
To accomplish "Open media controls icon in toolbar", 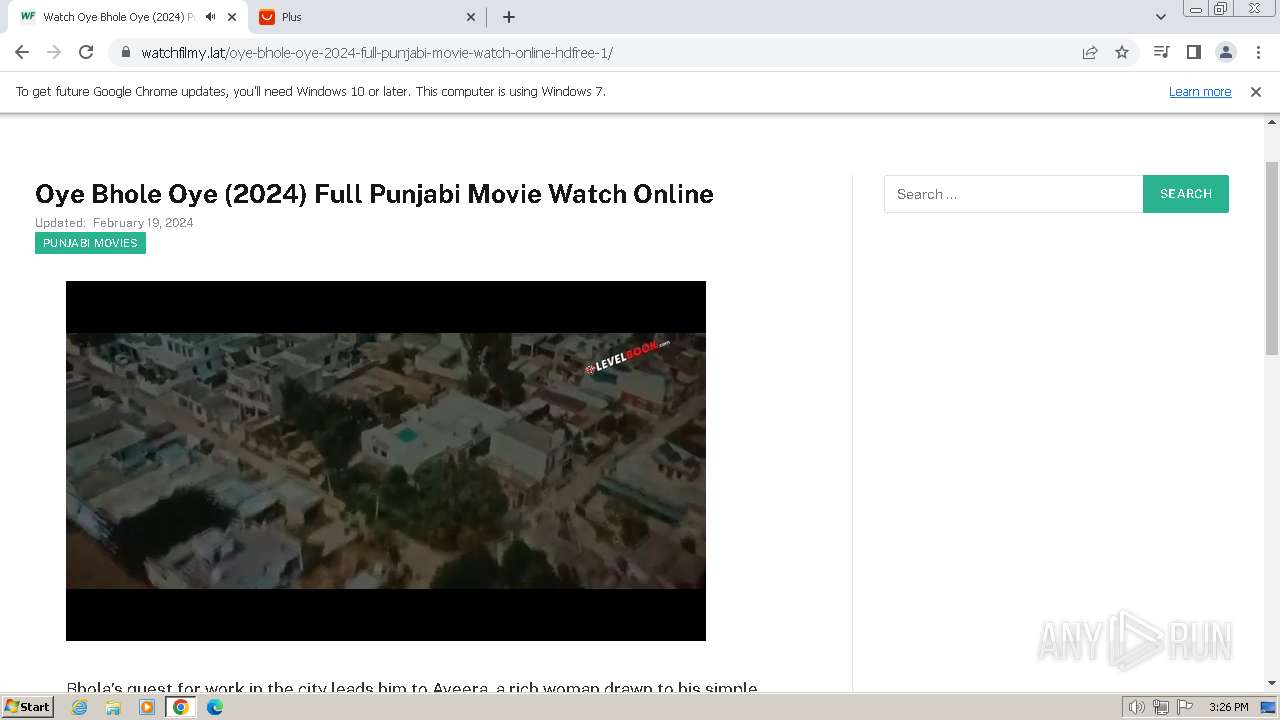I will [x=1161, y=52].
